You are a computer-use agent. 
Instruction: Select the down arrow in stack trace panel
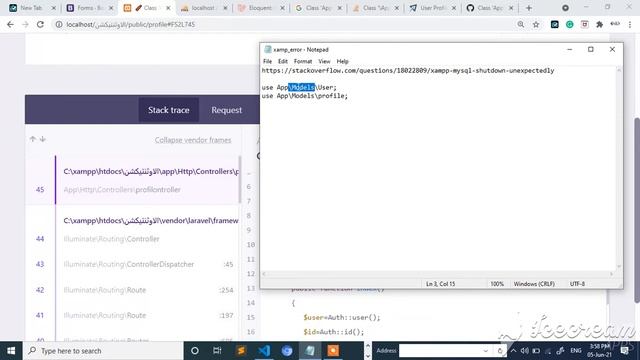(x=42, y=139)
